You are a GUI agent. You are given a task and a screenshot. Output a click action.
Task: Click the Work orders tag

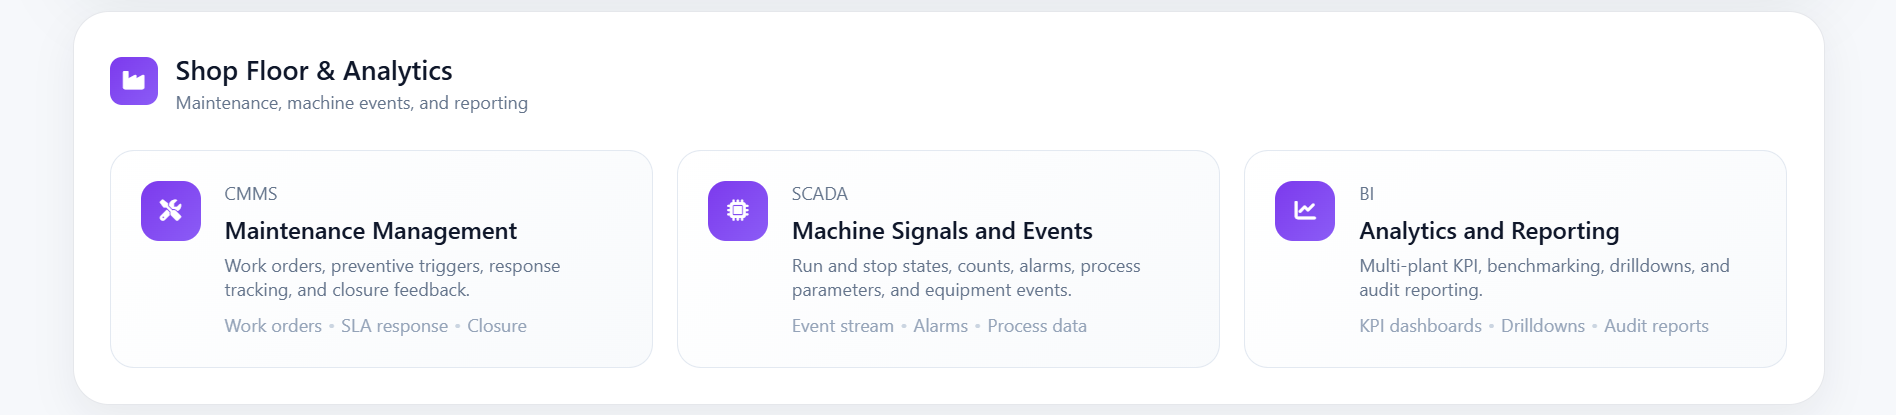[x=273, y=326]
